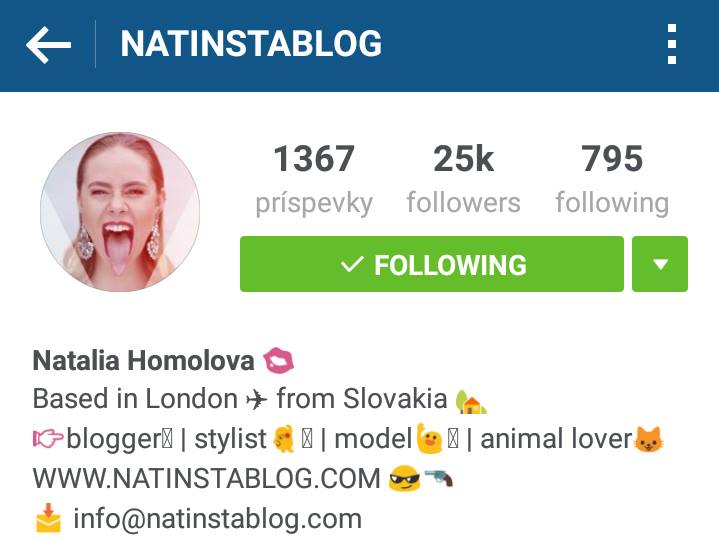
Task: Open the three-dot overflow menu
Action: coord(672,44)
